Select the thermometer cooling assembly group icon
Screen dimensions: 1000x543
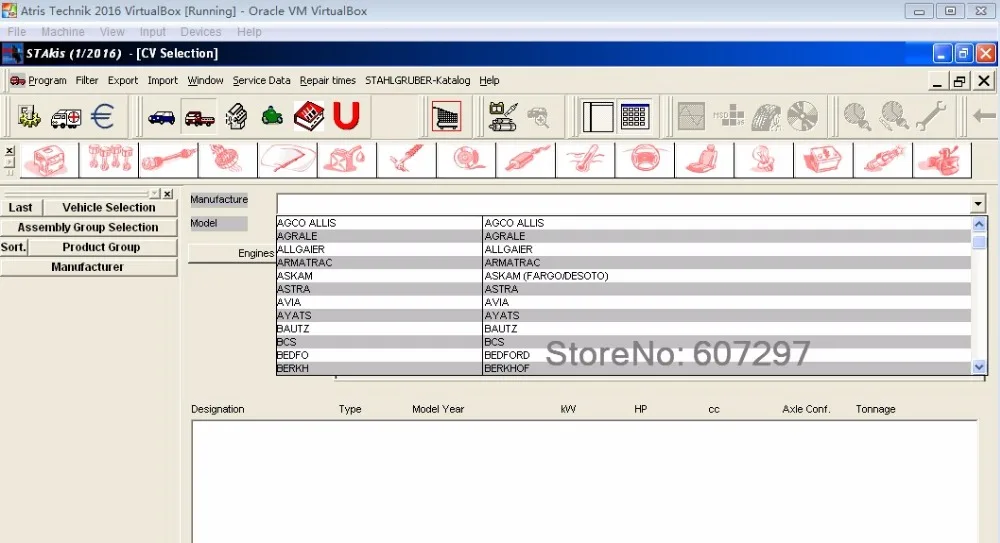[x=585, y=160]
